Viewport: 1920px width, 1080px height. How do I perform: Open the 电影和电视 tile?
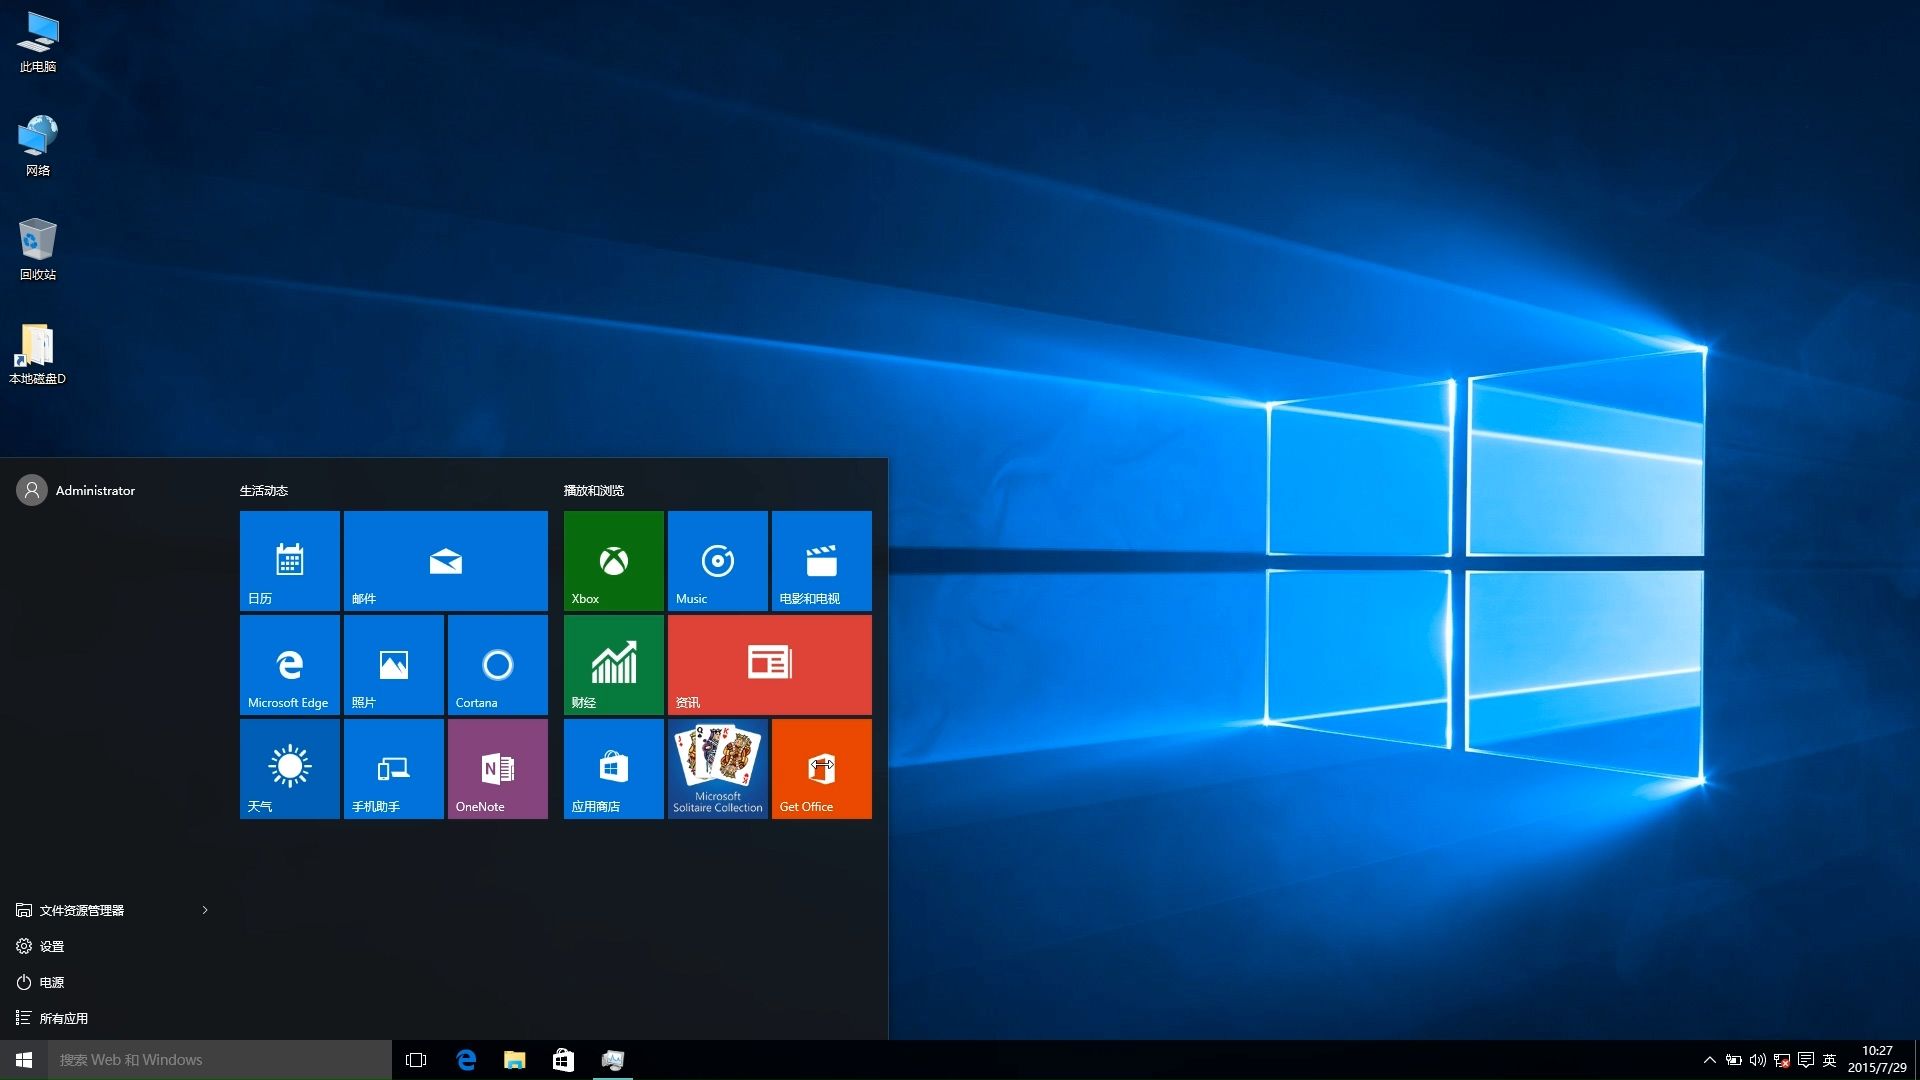pos(822,561)
